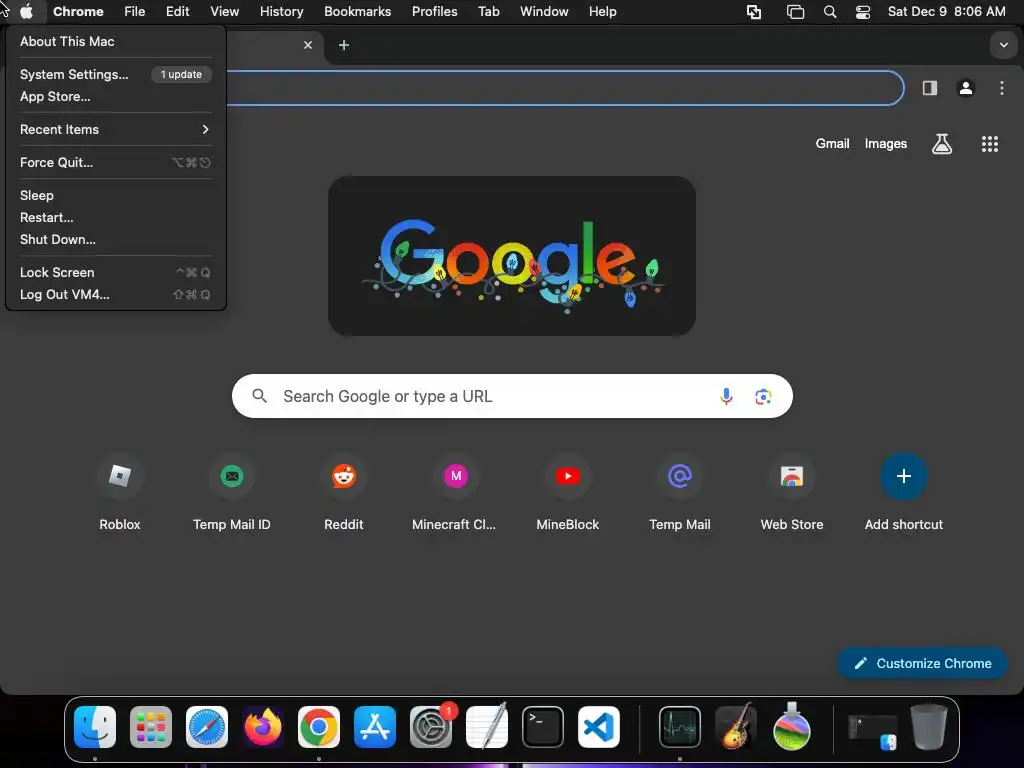Open a new tab with plus button
The height and width of the screenshot is (768, 1024).
click(344, 45)
